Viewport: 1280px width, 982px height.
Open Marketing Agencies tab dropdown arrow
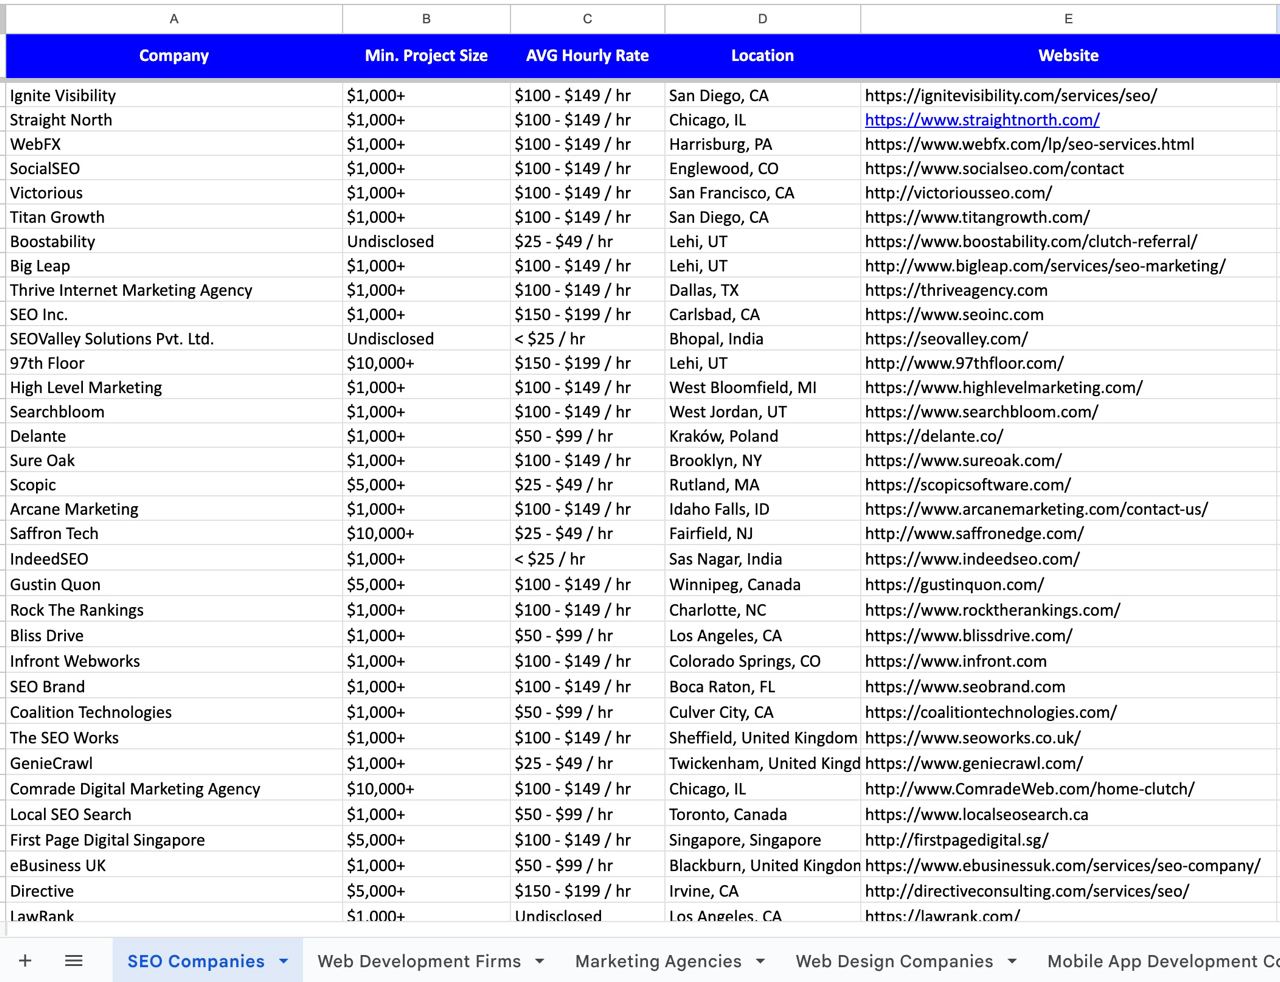760,961
